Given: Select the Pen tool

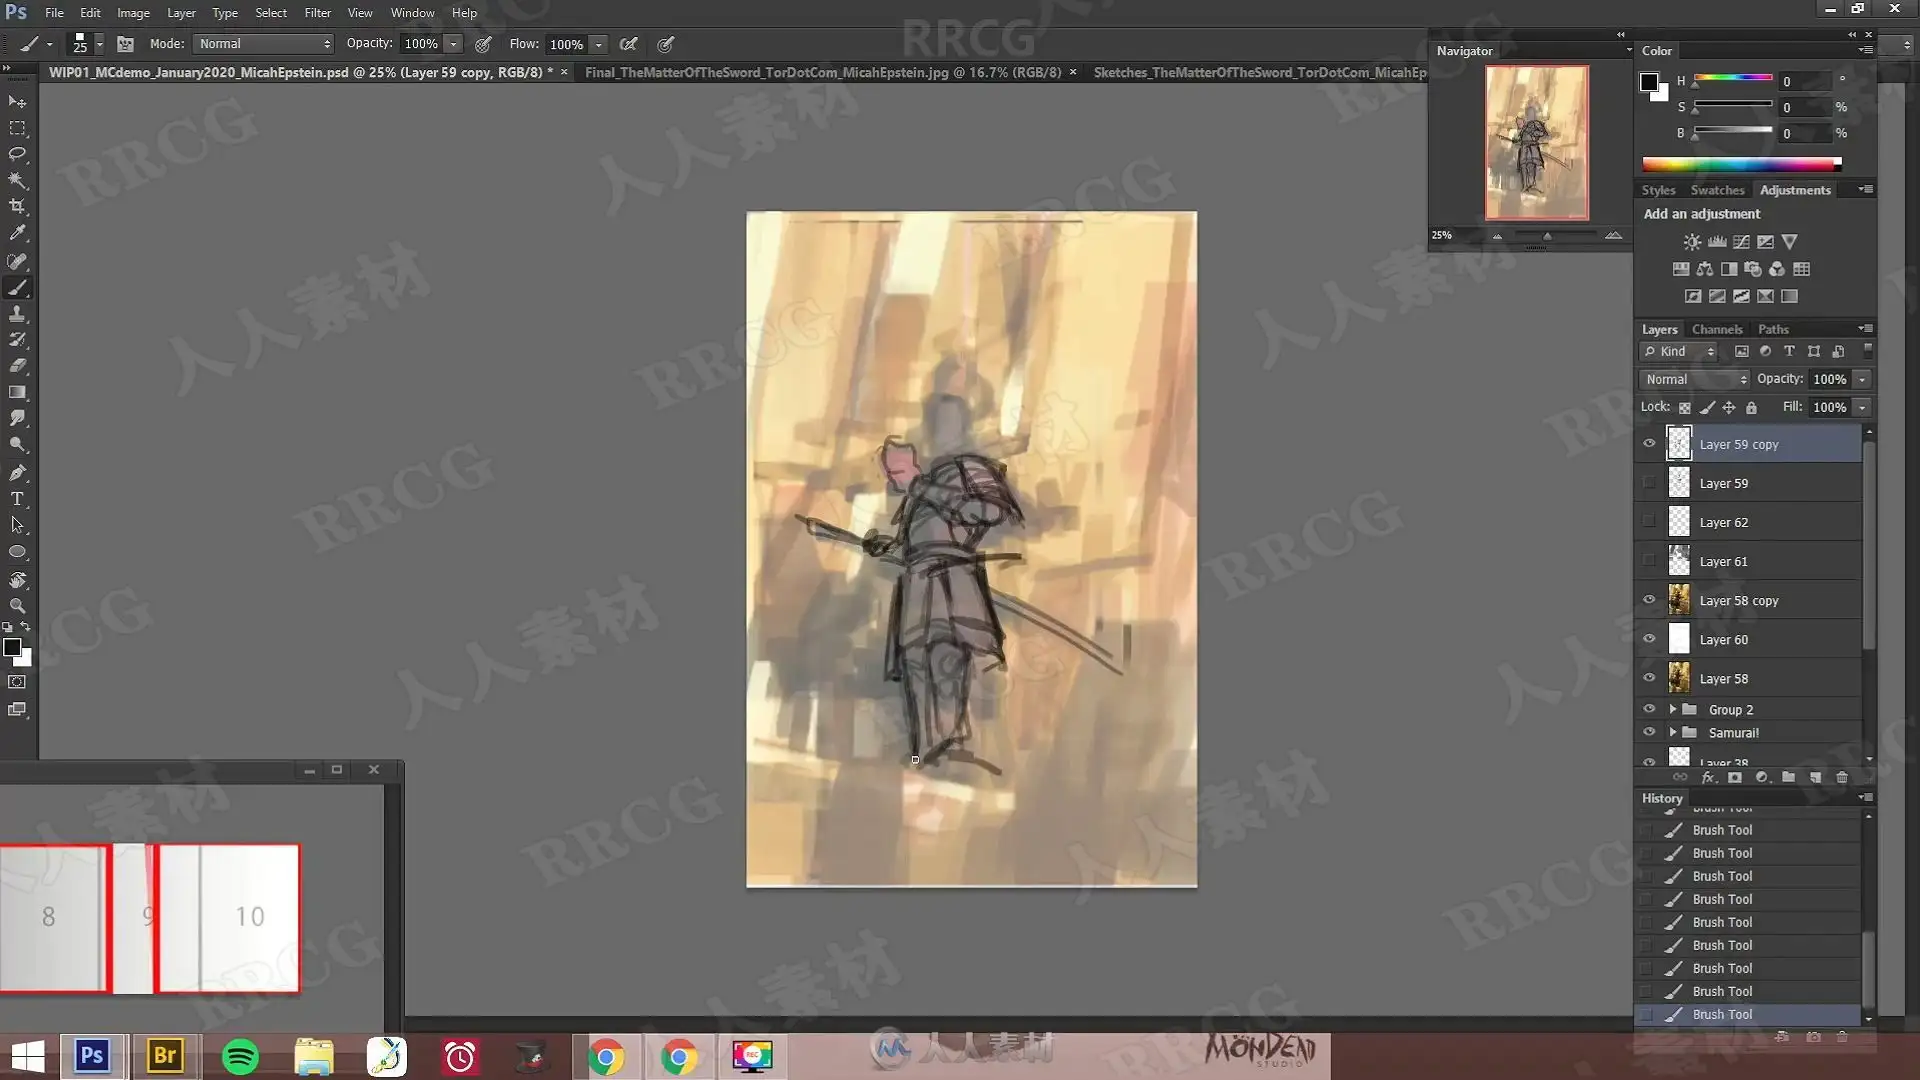Looking at the screenshot, I should [x=17, y=472].
